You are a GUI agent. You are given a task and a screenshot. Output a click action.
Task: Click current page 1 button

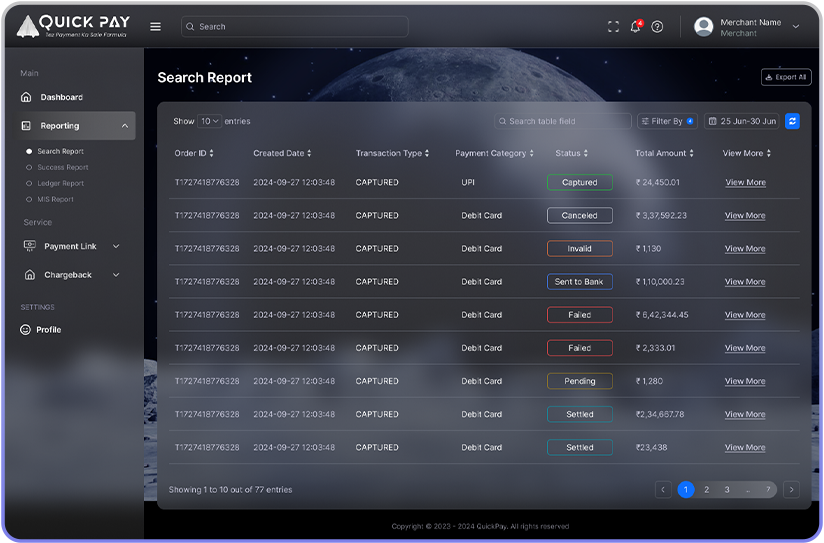(686, 490)
